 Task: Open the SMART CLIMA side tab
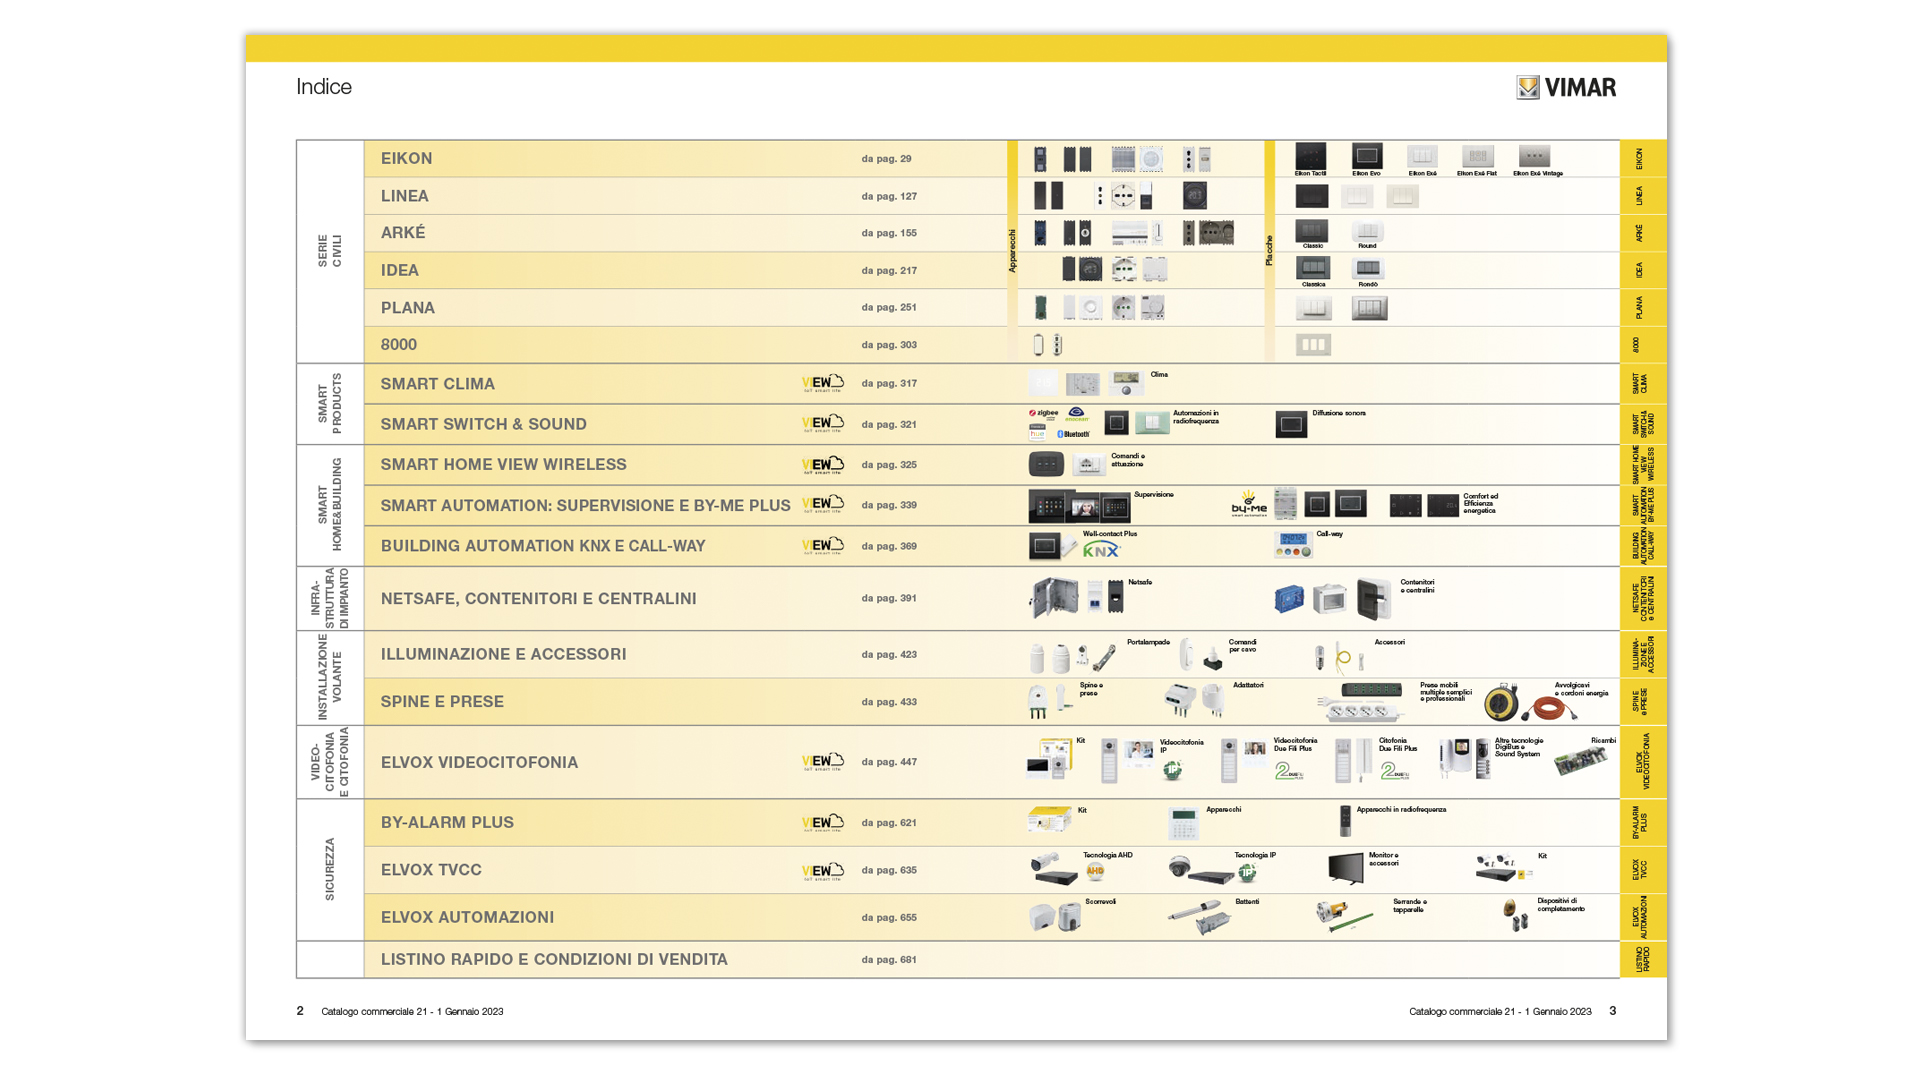click(1643, 384)
